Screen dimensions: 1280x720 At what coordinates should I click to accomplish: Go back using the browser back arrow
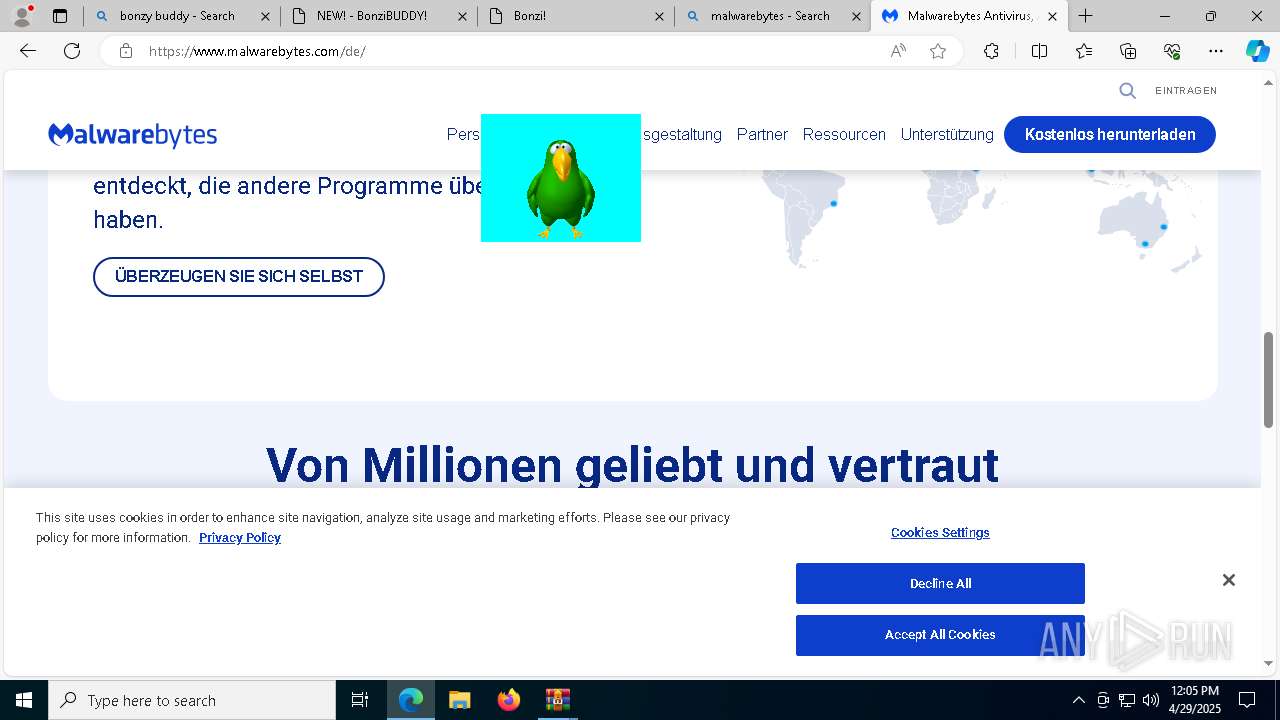pos(28,51)
